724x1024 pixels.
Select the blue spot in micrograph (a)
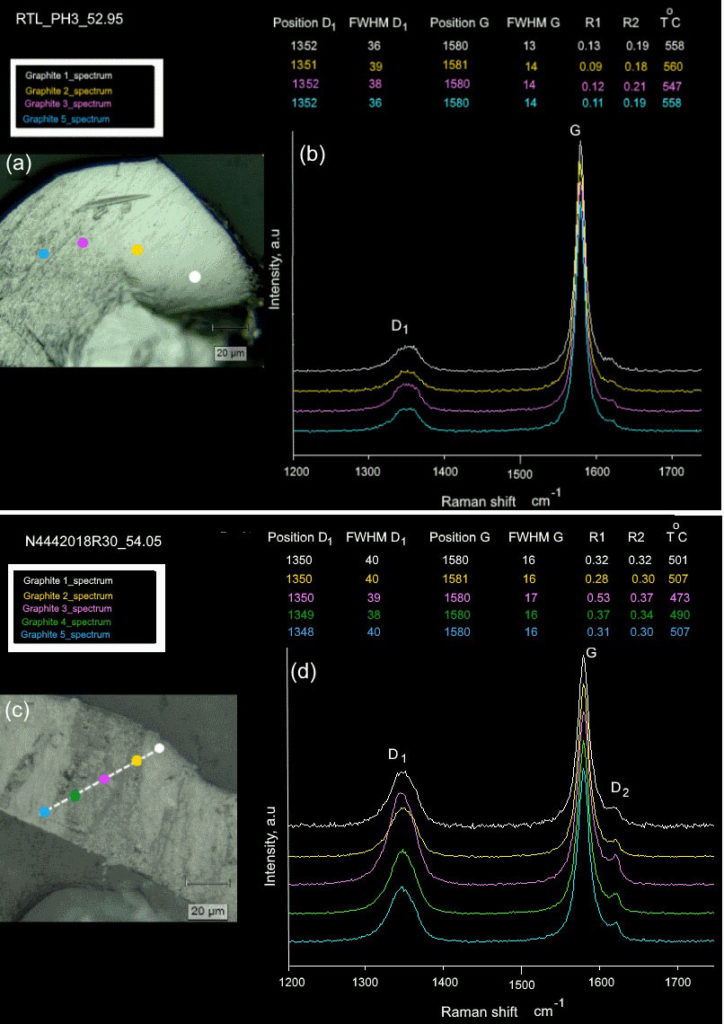44,253
